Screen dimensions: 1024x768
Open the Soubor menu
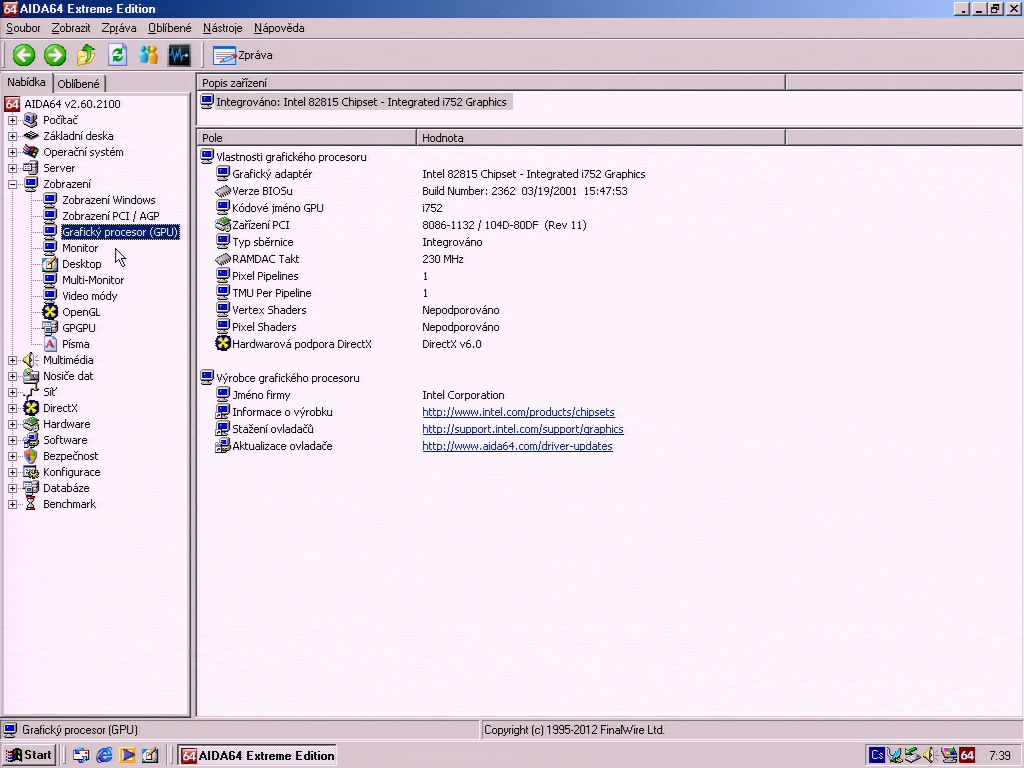[23, 28]
